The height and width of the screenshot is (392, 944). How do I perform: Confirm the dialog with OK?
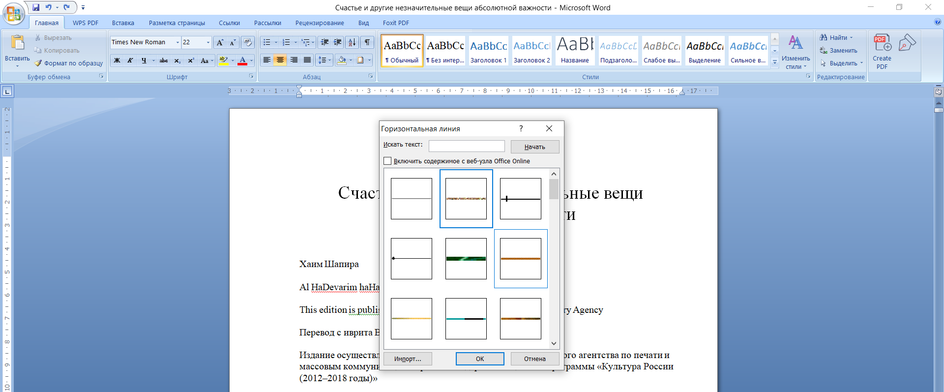[480, 358]
